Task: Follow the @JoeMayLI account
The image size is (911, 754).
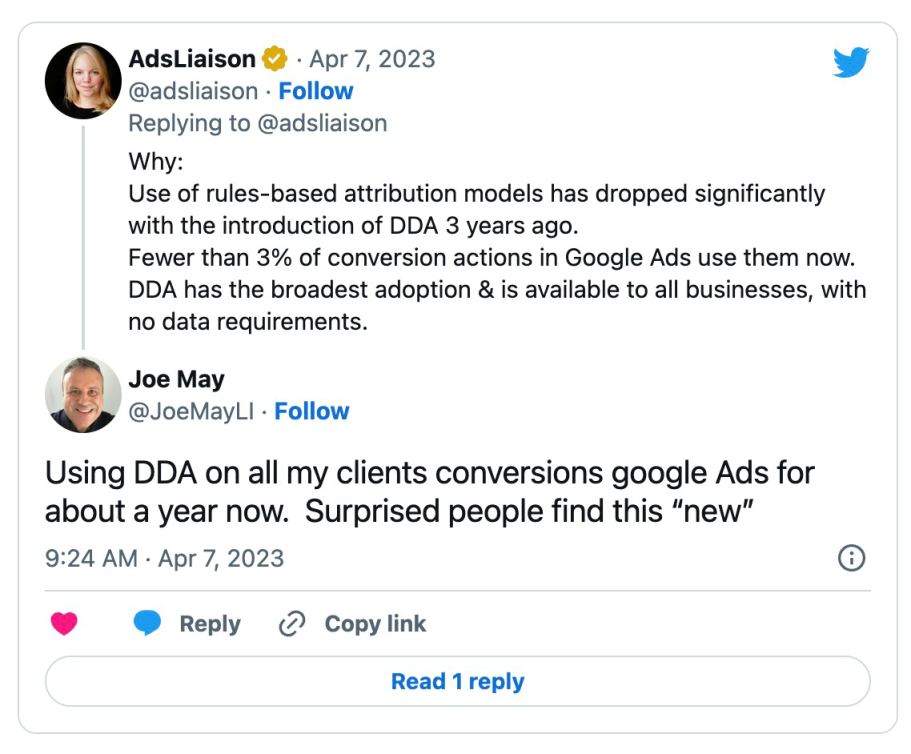Action: (x=312, y=411)
